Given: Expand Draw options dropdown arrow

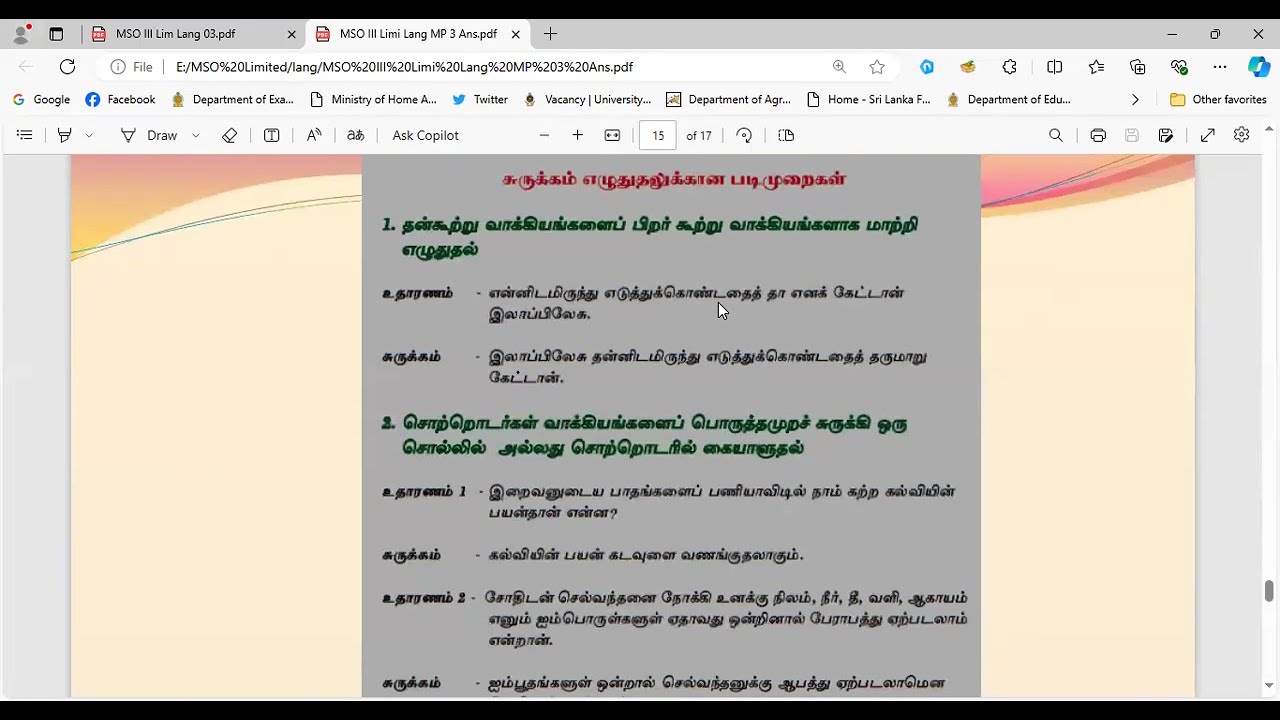Looking at the screenshot, I should point(195,135).
